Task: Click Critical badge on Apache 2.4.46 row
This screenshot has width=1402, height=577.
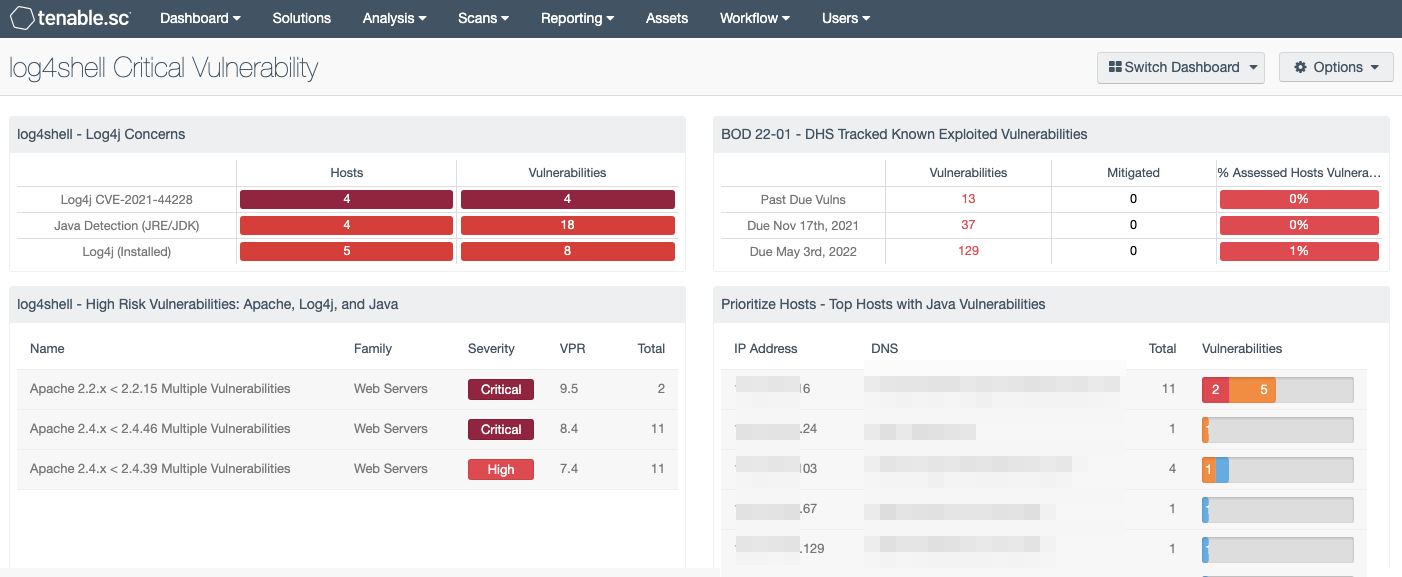Action: point(501,429)
